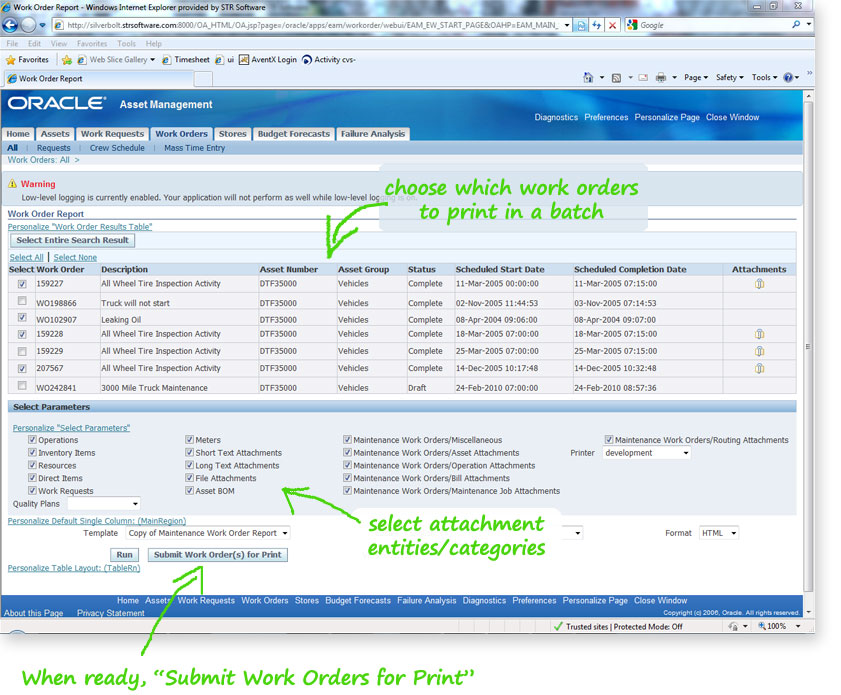Viewport: 841px width, 695px height.
Task: Open the File menu
Action: point(12,43)
